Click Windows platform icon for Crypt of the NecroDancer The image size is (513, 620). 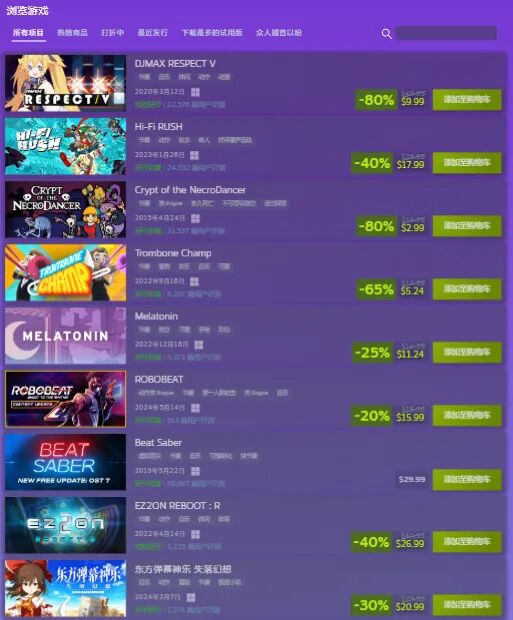click(x=195, y=218)
